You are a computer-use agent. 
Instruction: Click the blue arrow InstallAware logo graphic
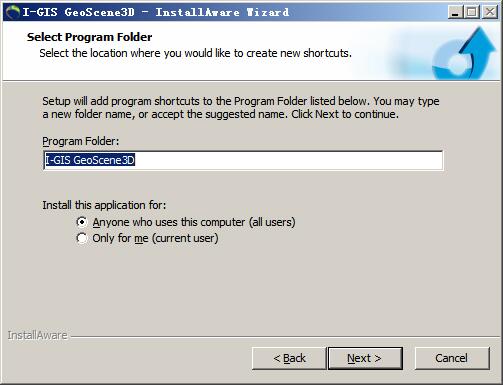(464, 53)
